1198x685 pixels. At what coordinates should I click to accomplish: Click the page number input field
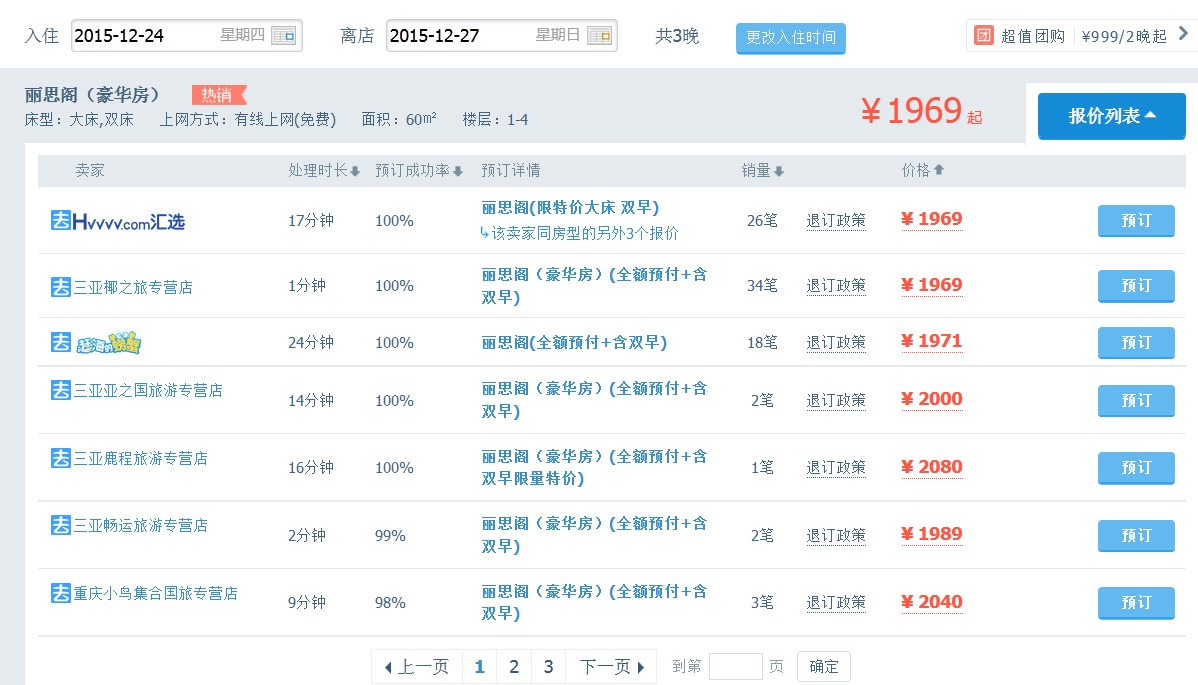pyautogui.click(x=735, y=667)
